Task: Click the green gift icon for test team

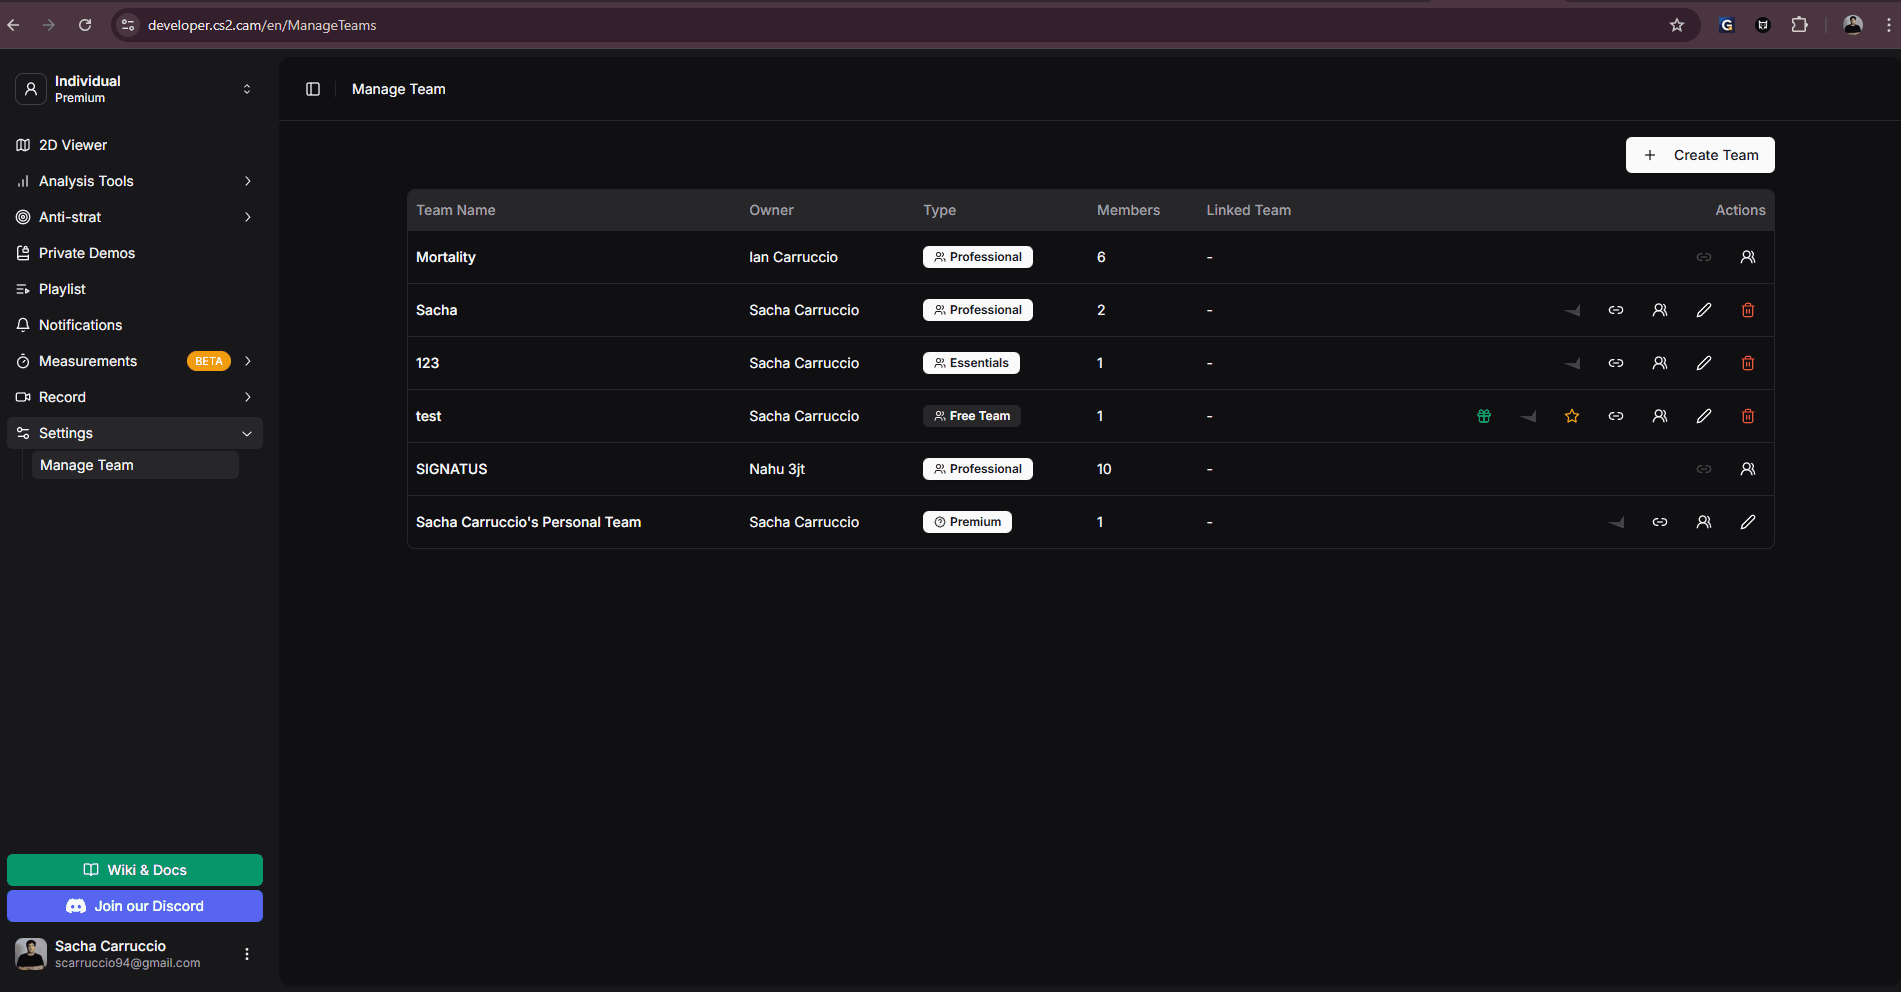Action: click(x=1484, y=416)
